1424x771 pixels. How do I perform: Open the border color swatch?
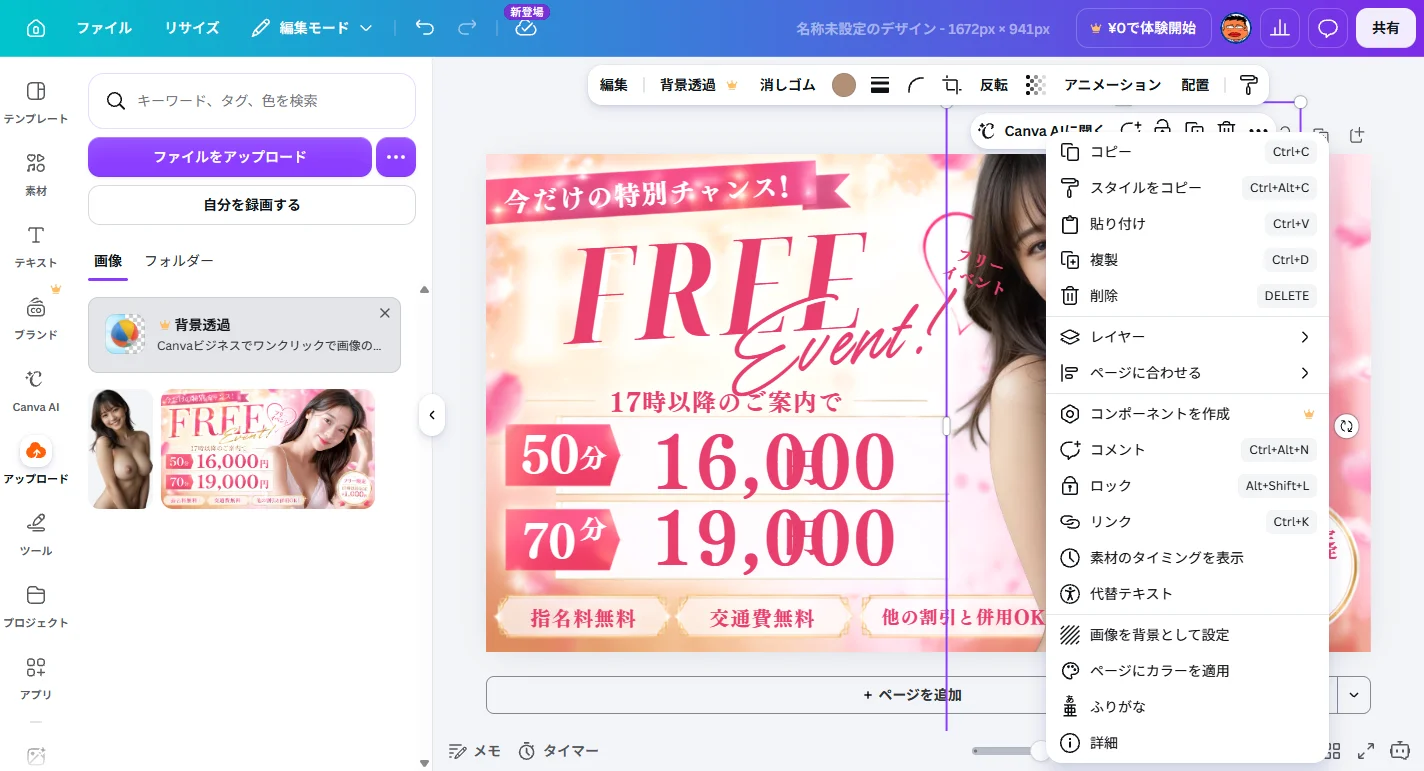844,85
